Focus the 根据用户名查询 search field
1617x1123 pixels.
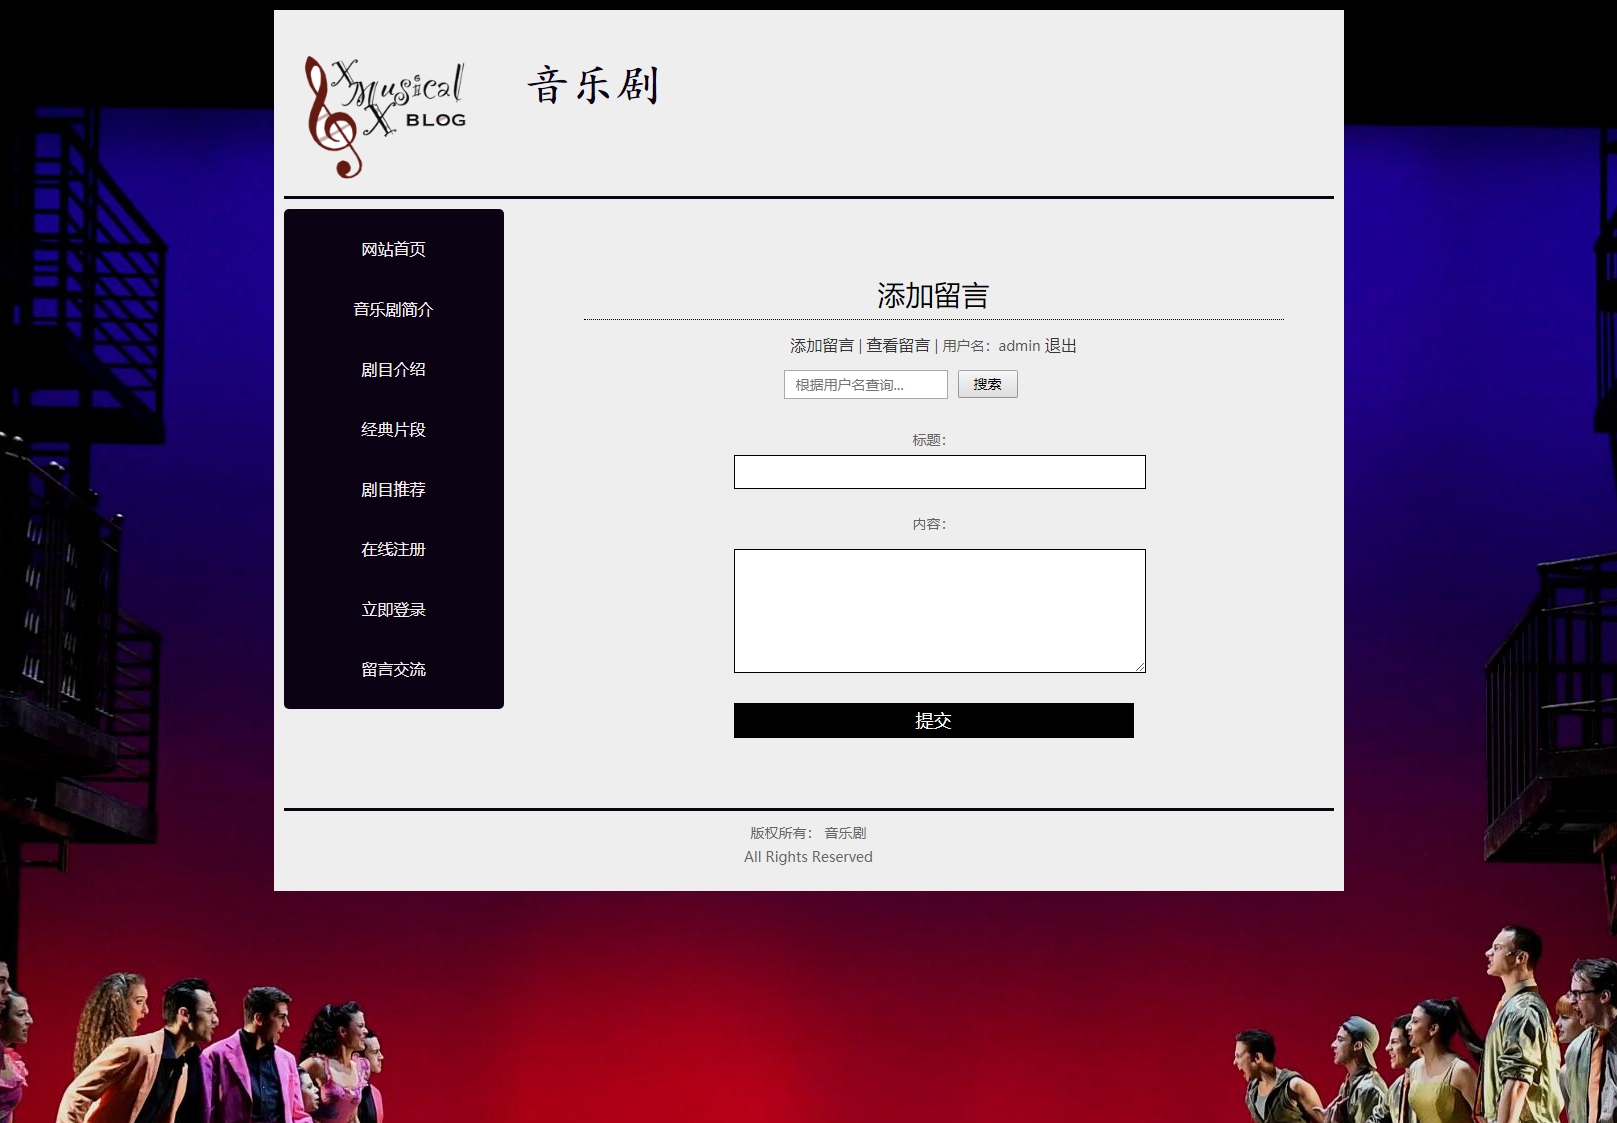coord(865,385)
